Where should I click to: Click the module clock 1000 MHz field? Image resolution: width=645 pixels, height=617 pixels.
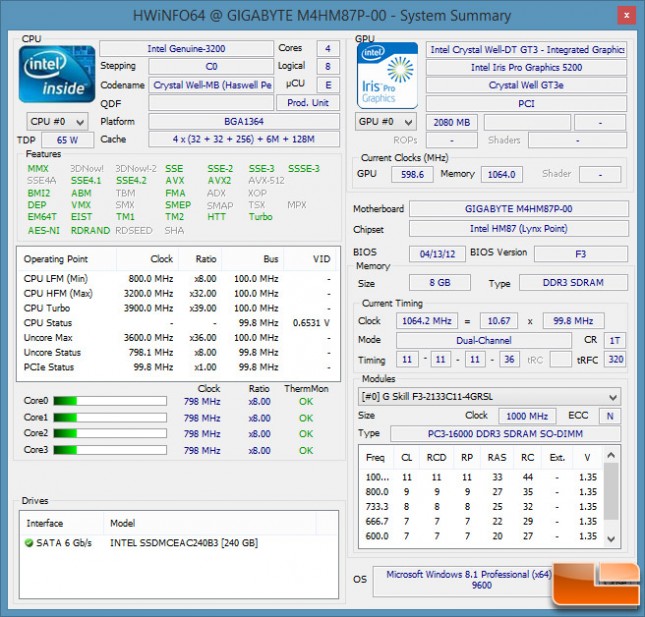[x=527, y=416]
